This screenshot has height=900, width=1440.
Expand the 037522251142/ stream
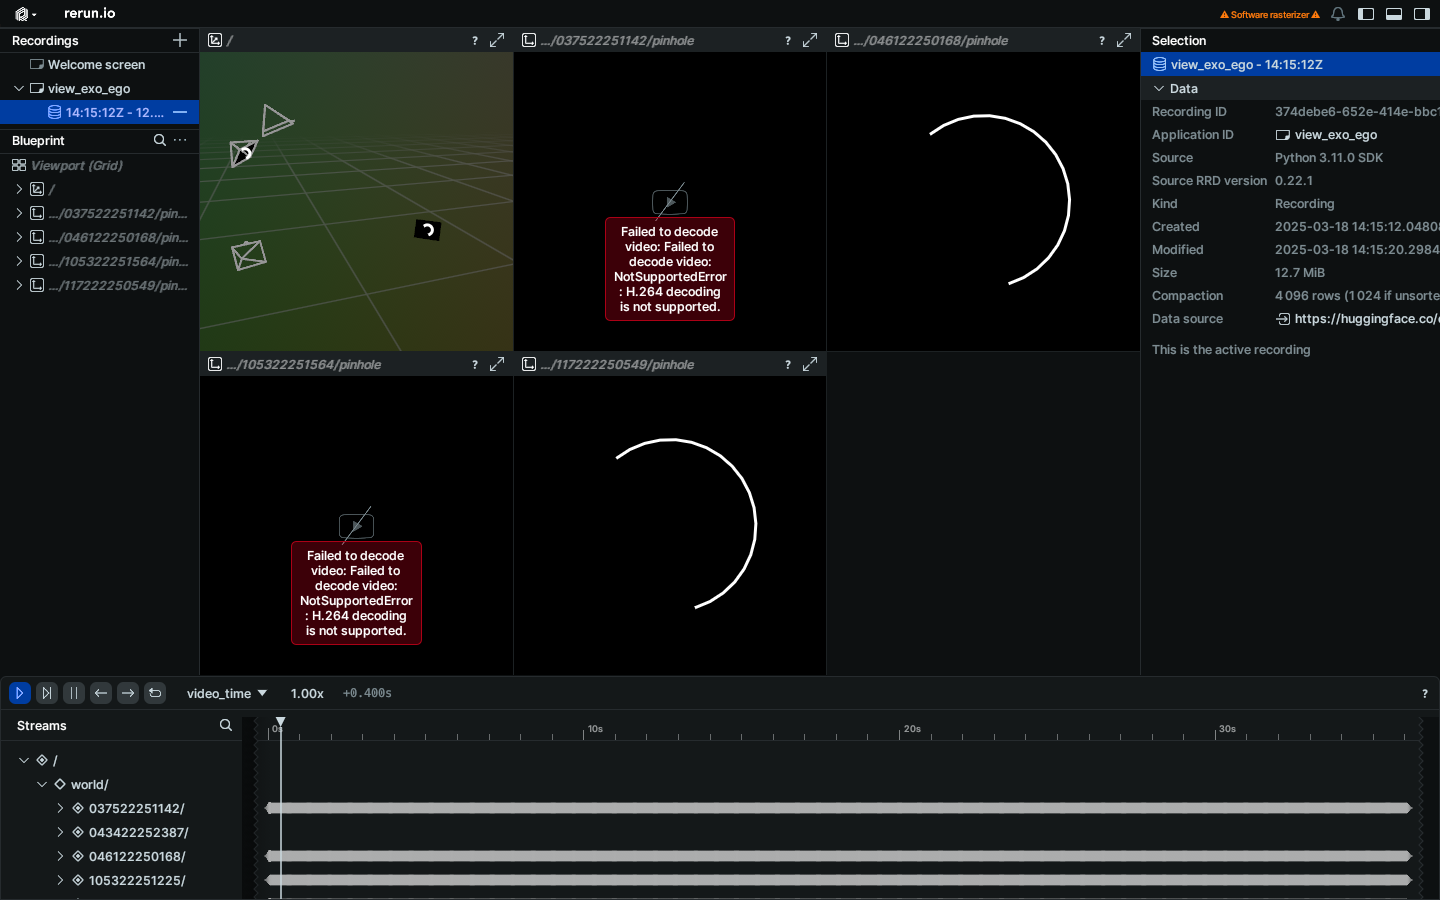[x=60, y=808]
